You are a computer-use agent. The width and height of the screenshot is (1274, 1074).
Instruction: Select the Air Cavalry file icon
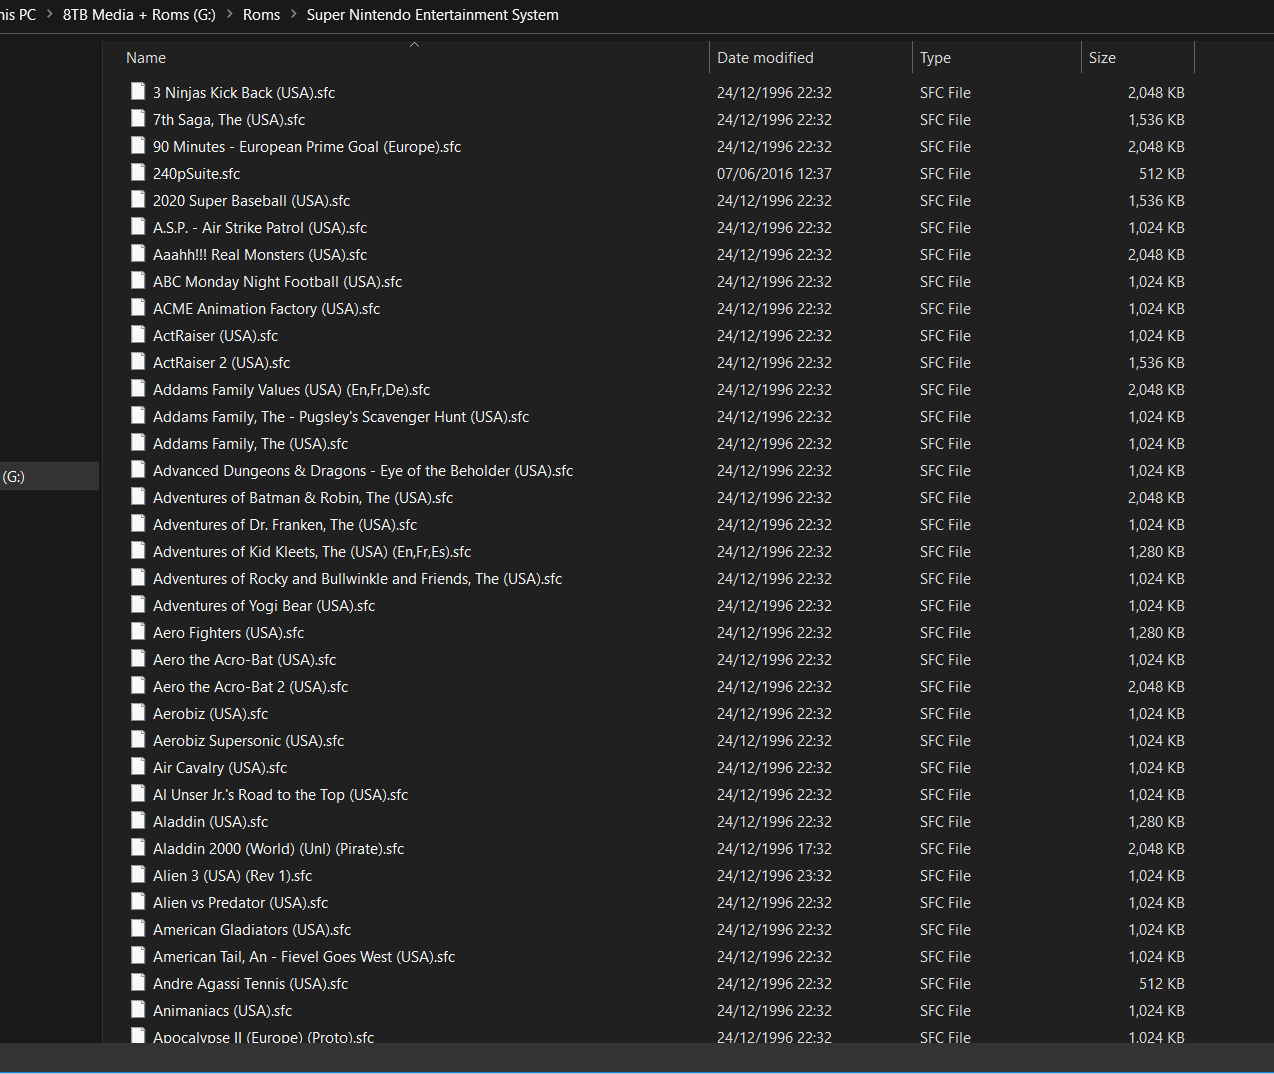[138, 767]
